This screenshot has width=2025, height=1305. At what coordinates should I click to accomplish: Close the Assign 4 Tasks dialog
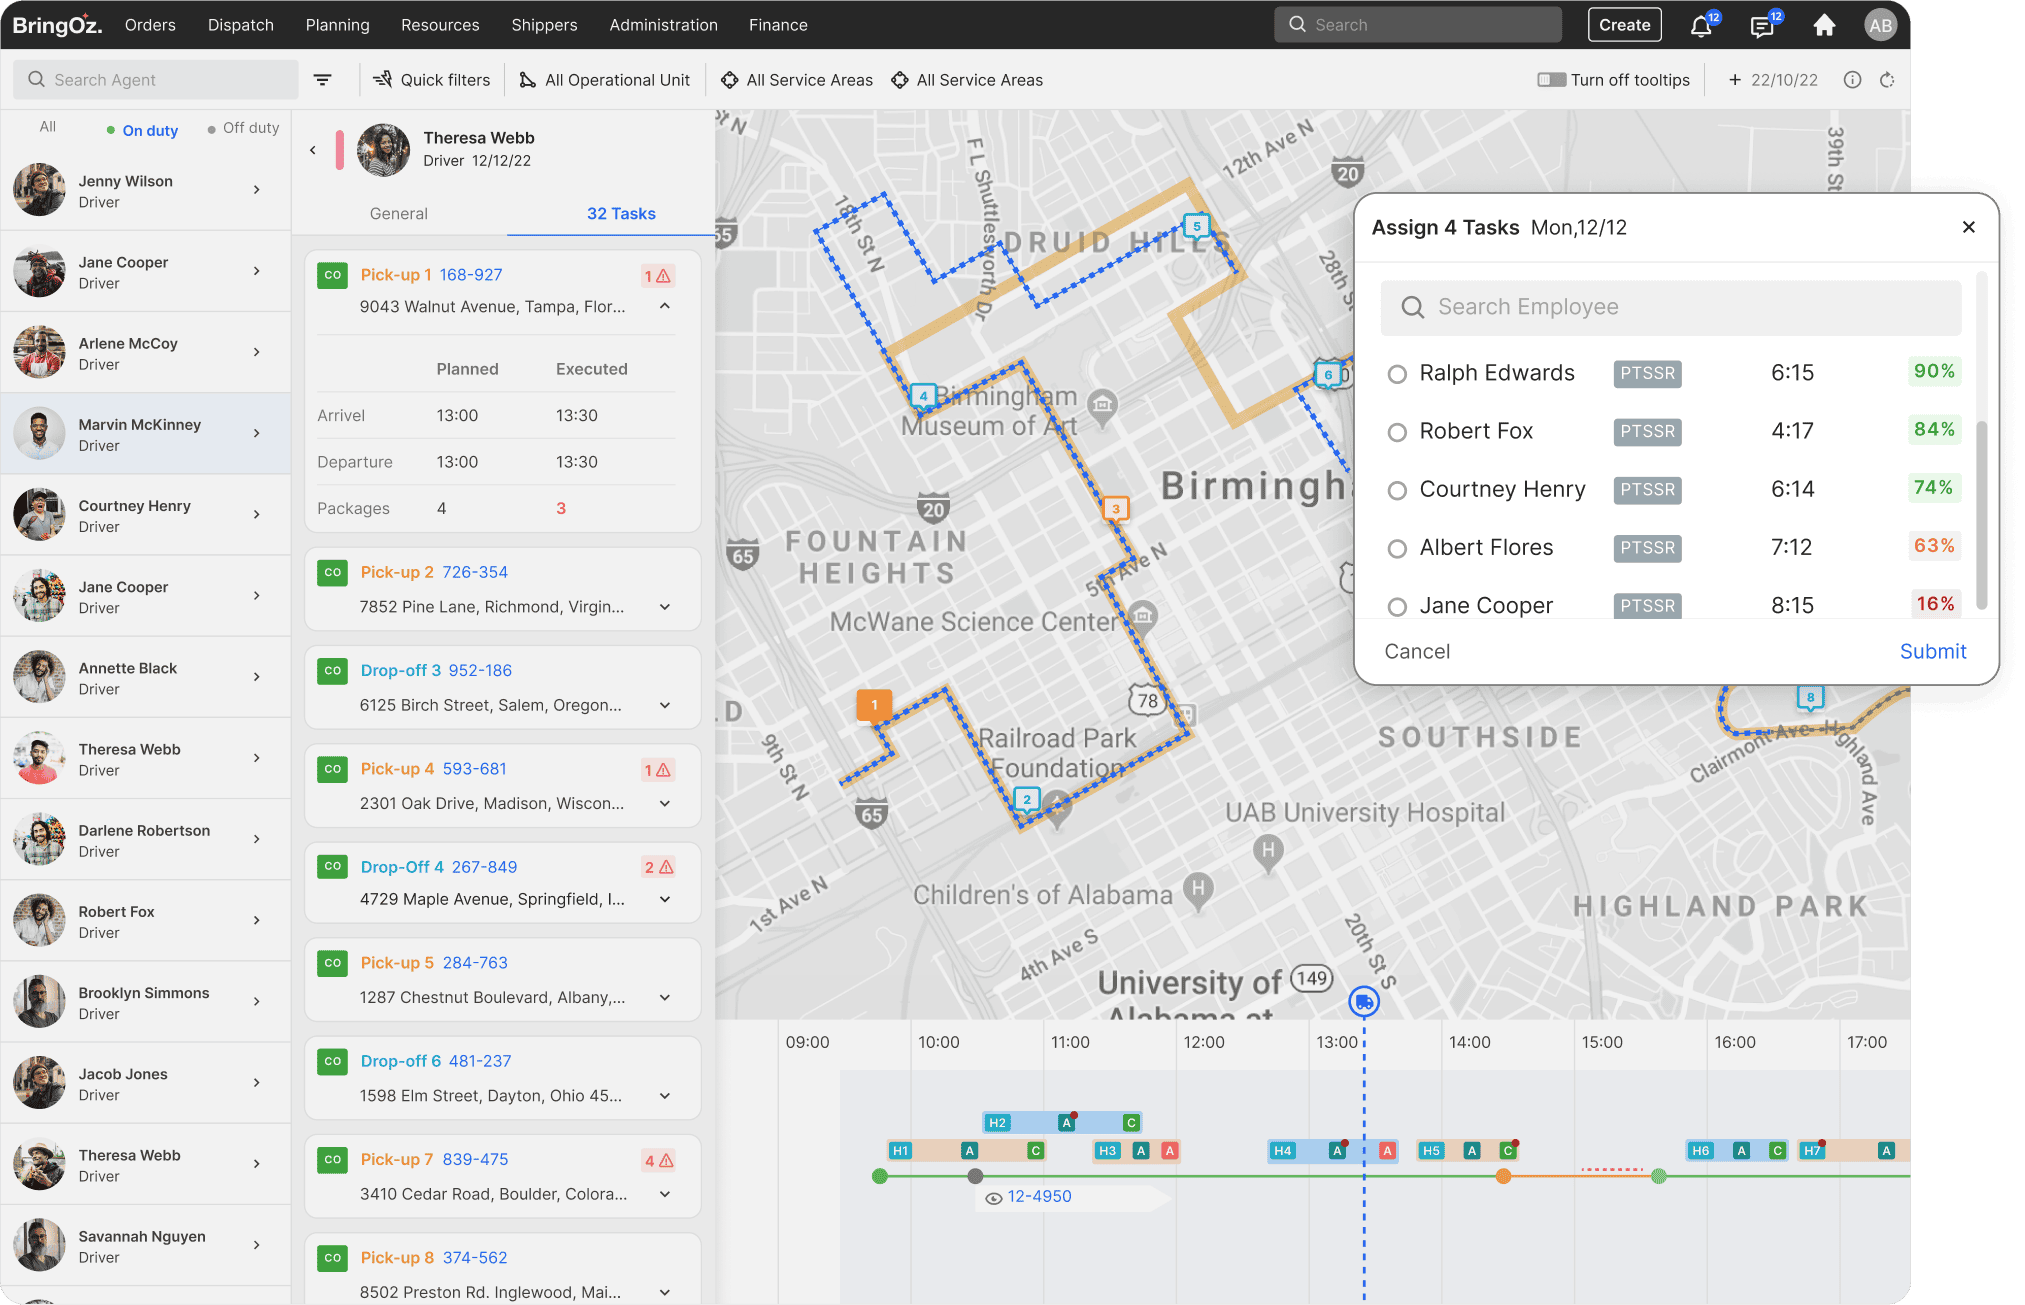pyautogui.click(x=1968, y=227)
